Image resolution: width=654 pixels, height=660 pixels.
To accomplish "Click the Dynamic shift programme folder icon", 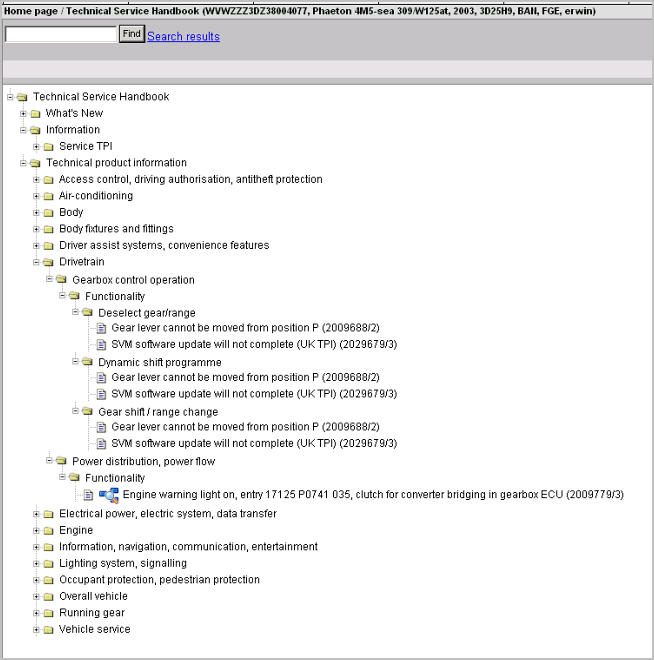I will pyautogui.click(x=88, y=362).
